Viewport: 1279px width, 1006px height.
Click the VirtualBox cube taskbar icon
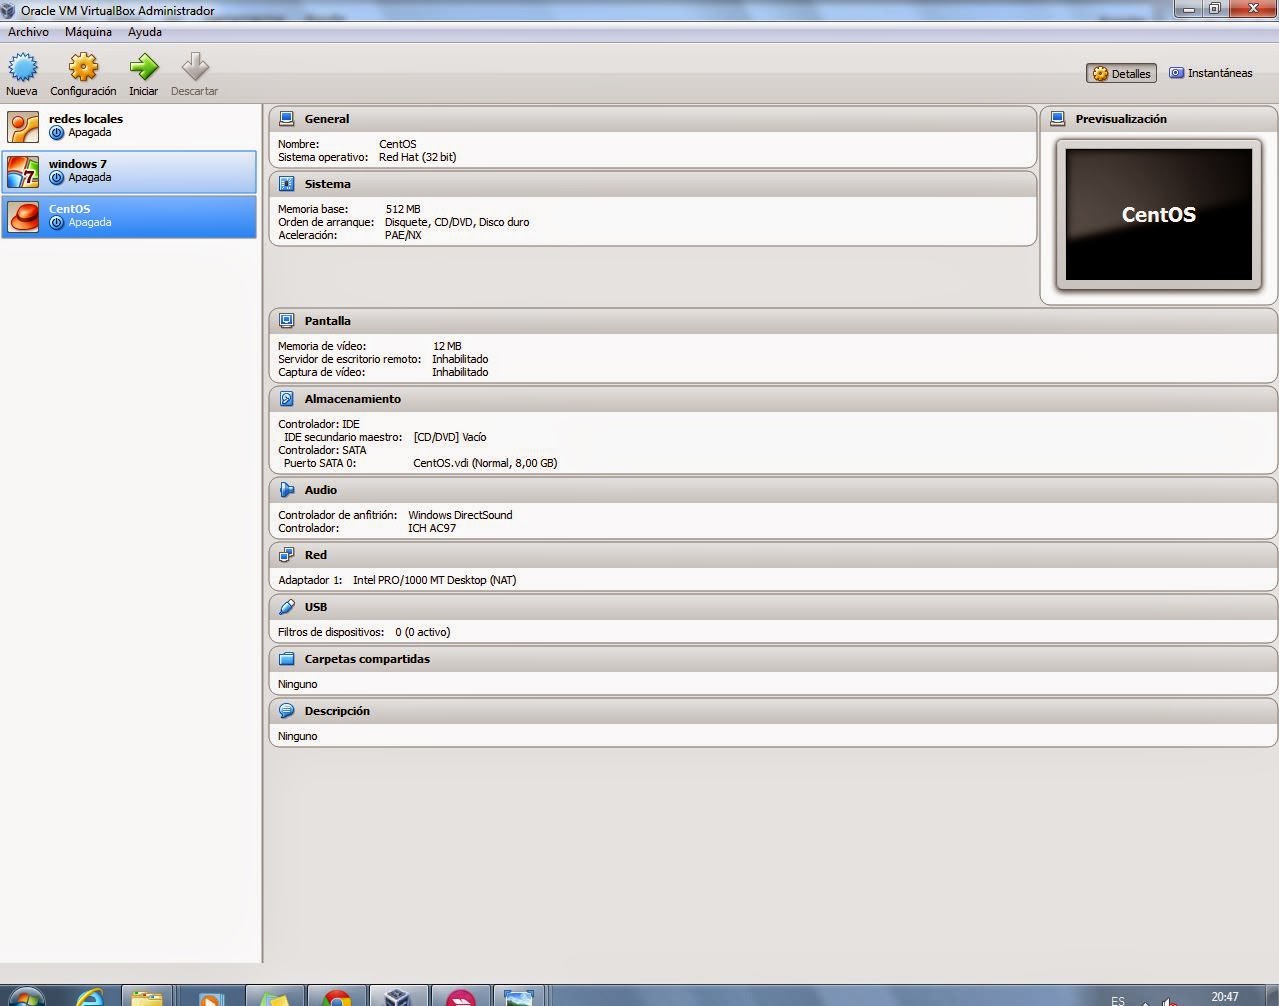coord(398,996)
